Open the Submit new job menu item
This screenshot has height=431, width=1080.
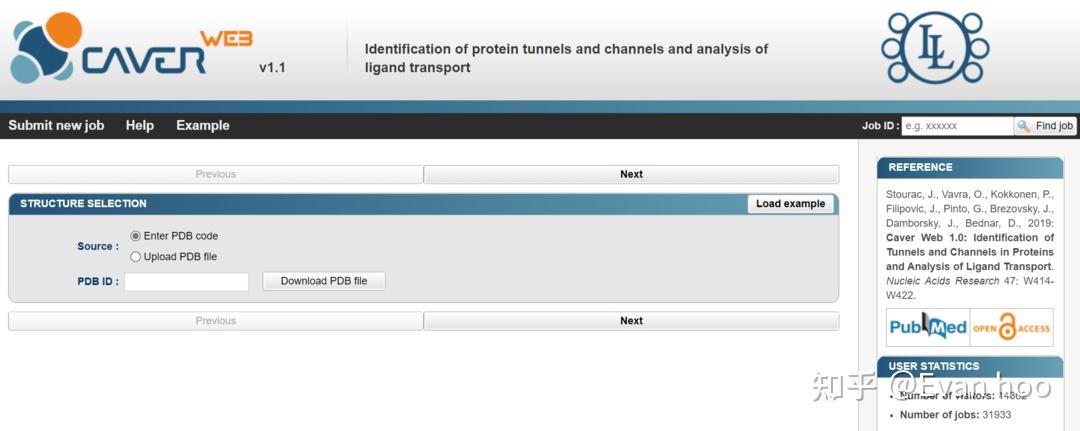point(56,126)
